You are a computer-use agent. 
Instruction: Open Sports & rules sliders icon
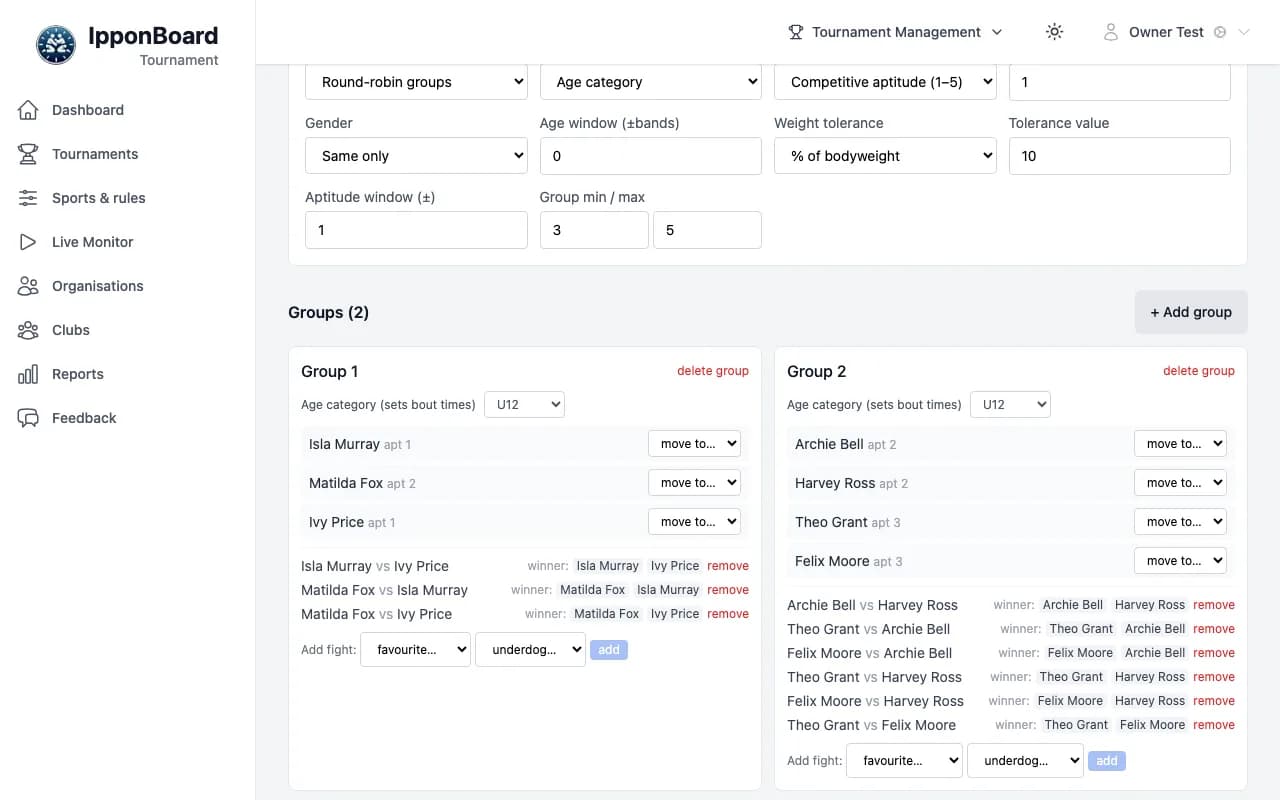pos(28,198)
